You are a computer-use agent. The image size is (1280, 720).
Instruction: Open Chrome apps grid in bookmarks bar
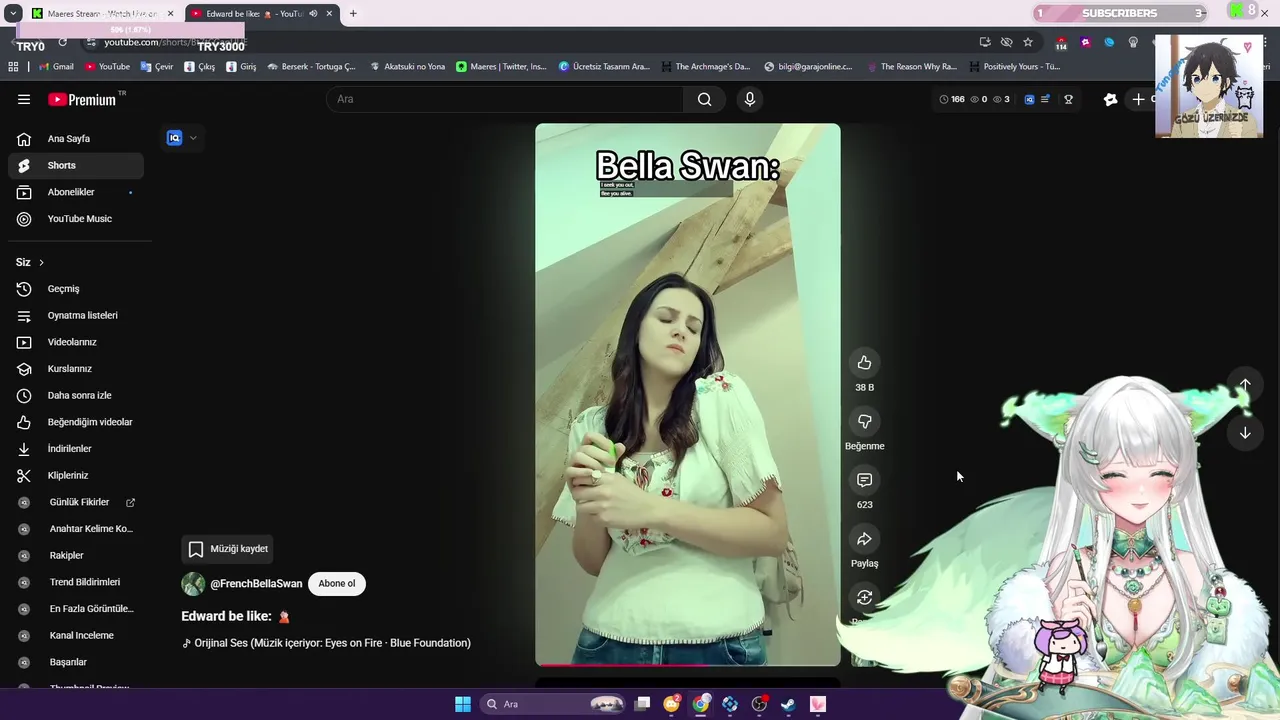click(x=13, y=67)
